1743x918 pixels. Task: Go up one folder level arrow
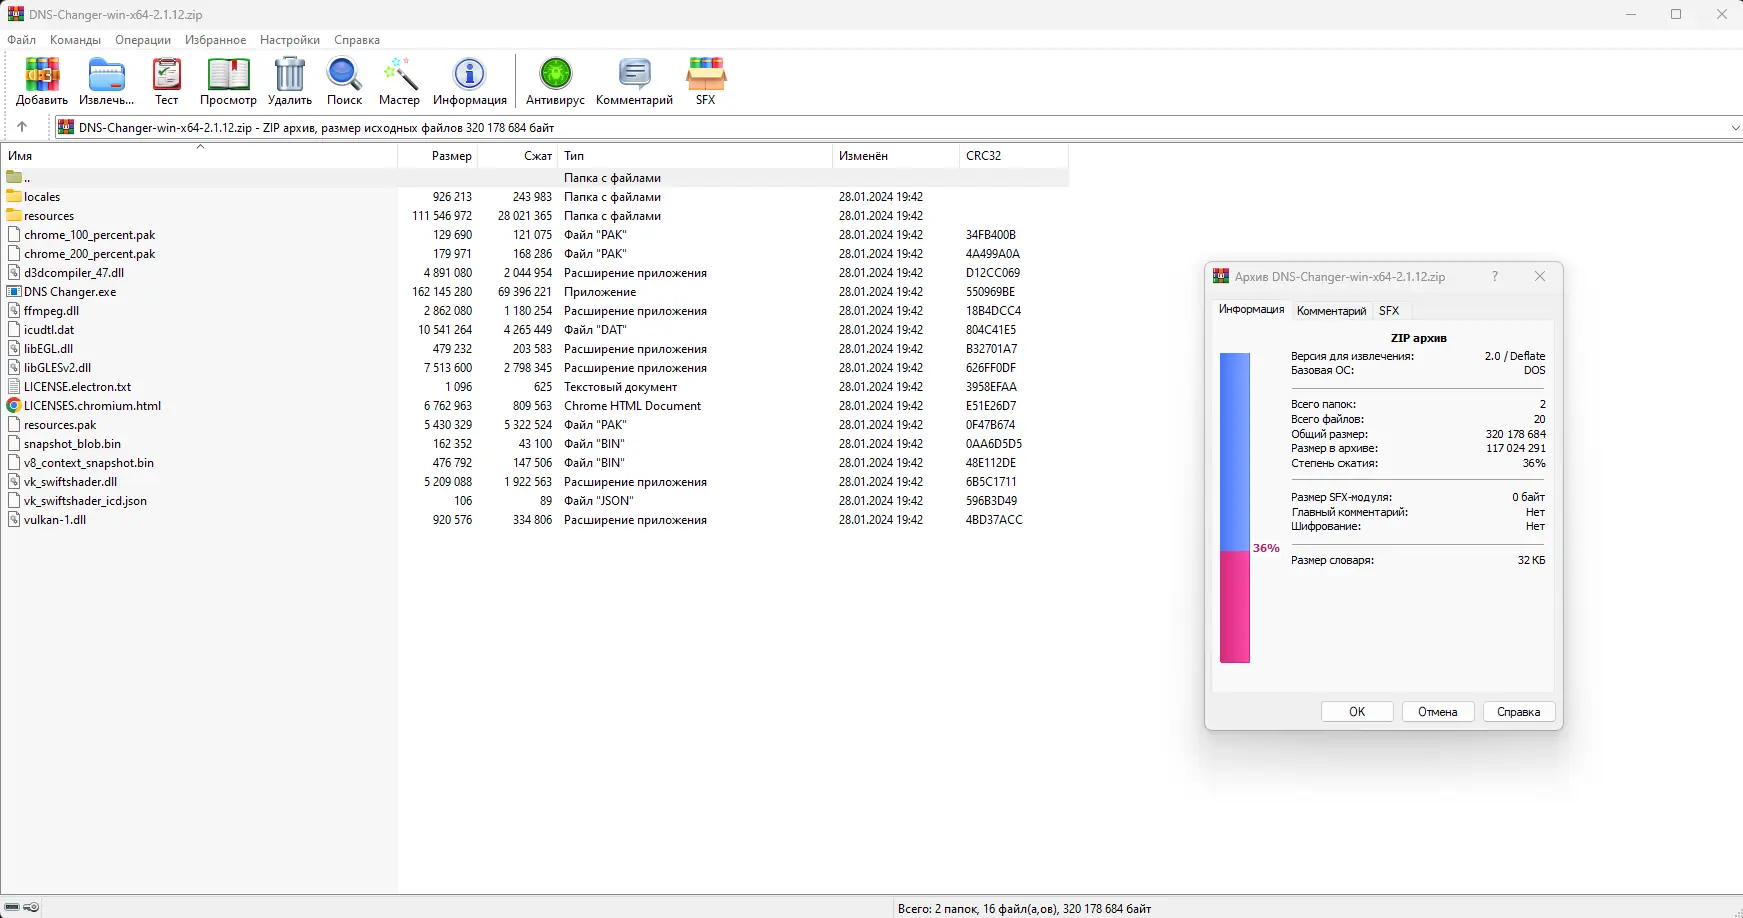pos(22,127)
